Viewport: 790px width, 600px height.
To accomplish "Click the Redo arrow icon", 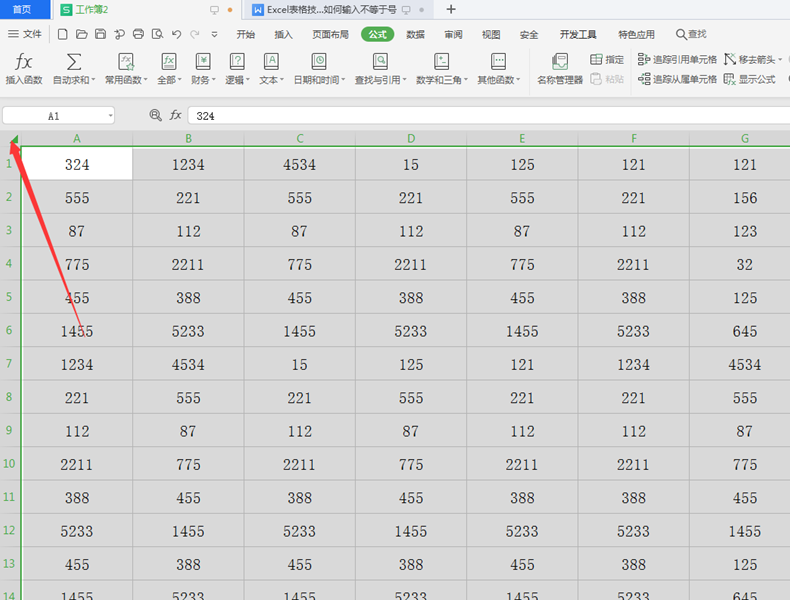I will 194,34.
